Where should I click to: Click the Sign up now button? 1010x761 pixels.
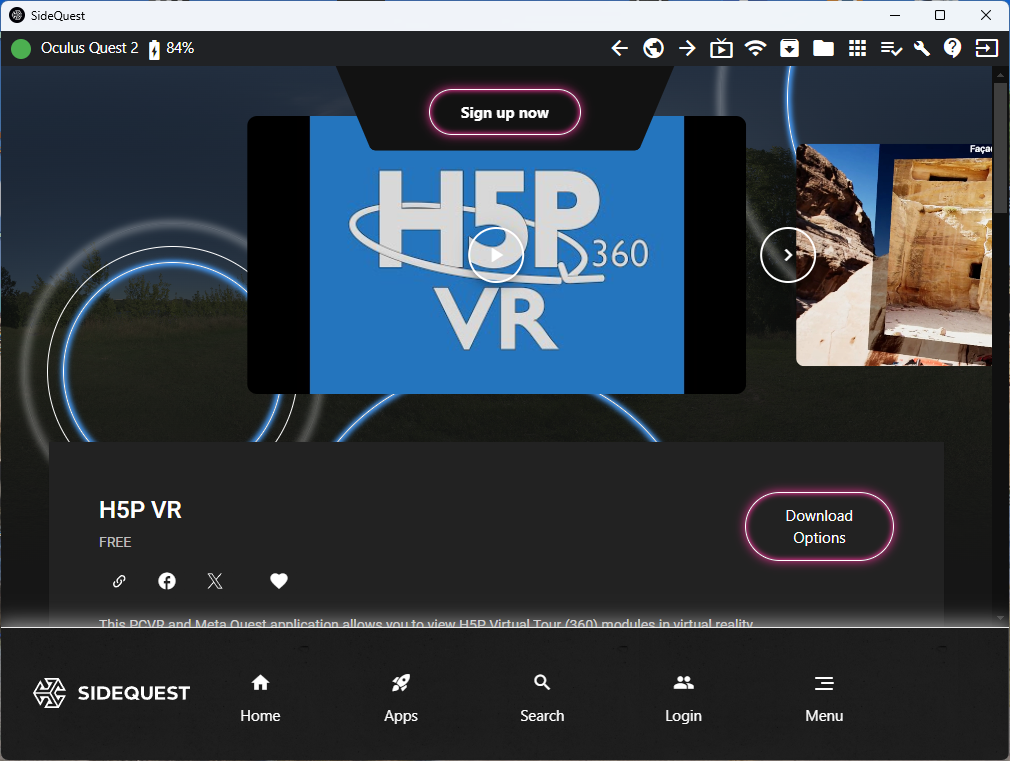point(504,112)
